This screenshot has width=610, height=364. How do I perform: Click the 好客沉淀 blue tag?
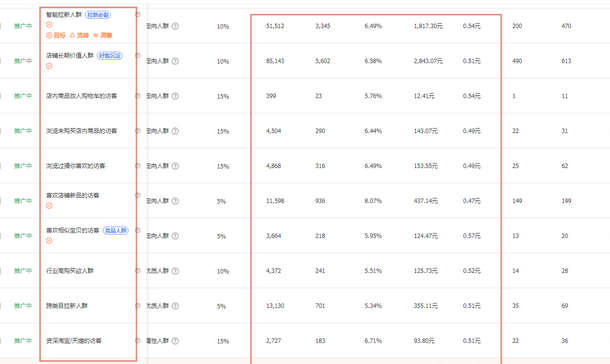pyautogui.click(x=110, y=56)
